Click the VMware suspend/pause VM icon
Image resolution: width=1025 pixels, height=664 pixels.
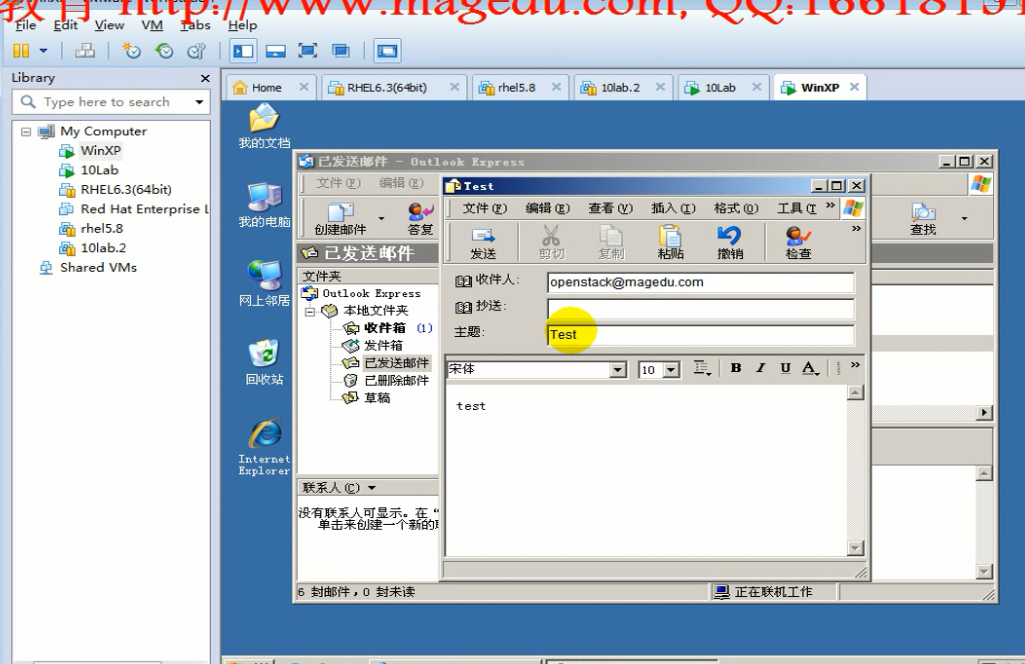[22, 50]
